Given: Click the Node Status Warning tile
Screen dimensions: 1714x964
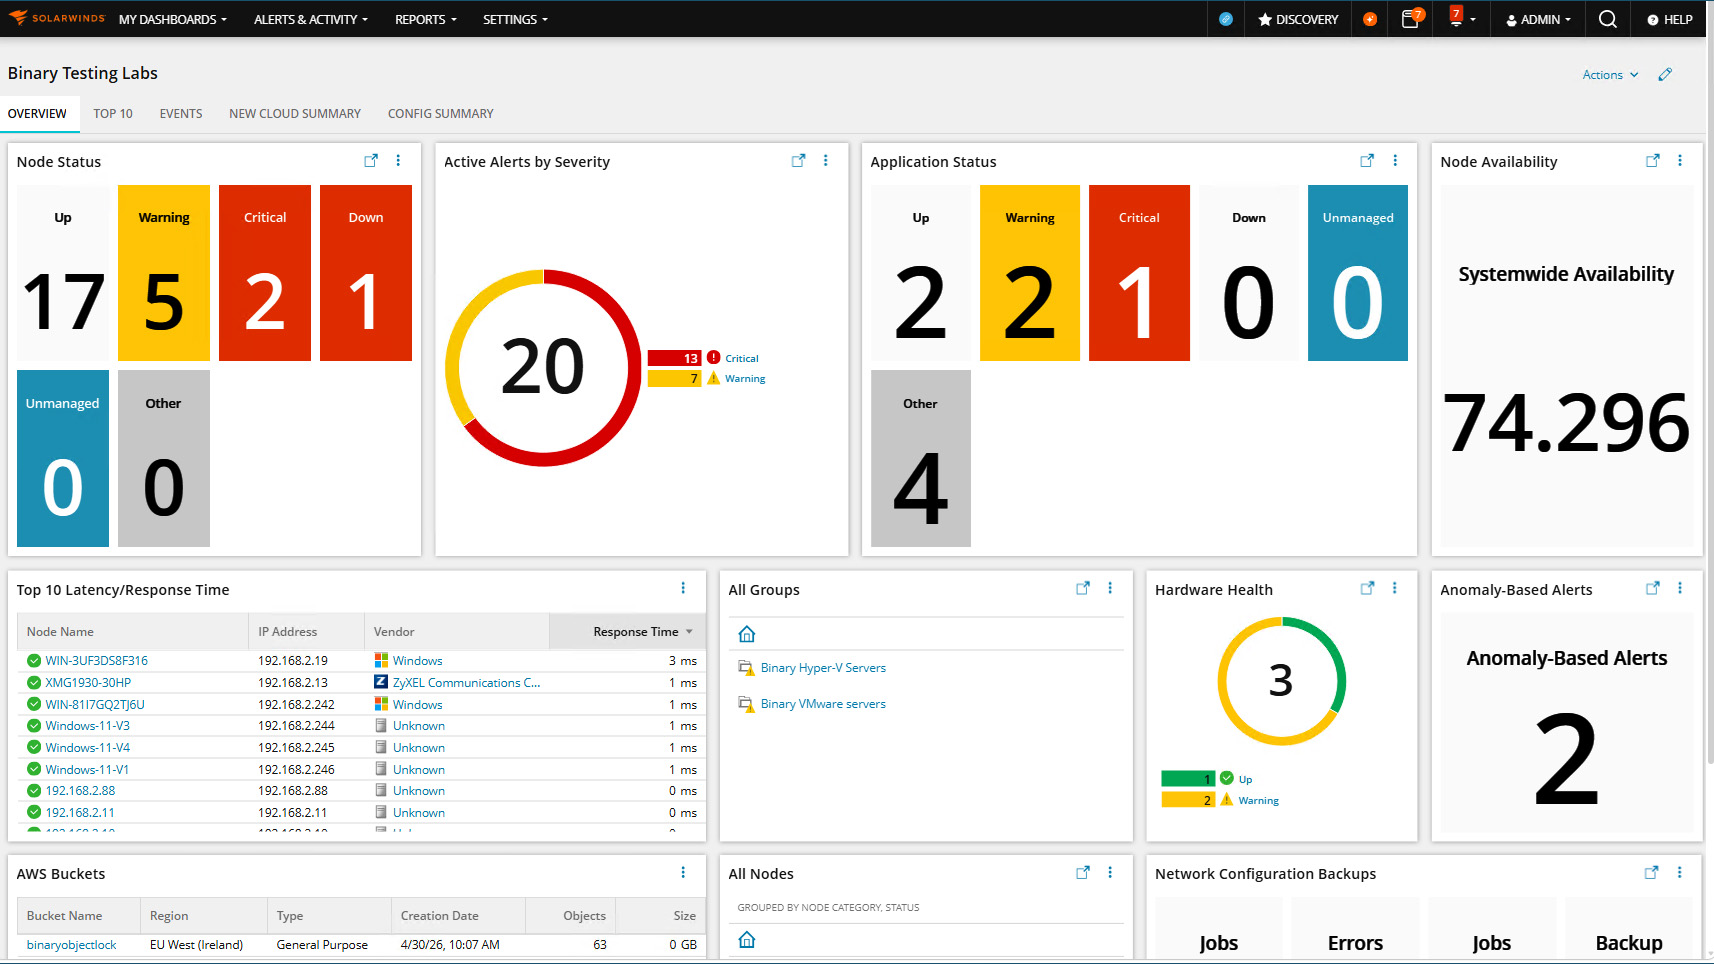Looking at the screenshot, I should (164, 273).
